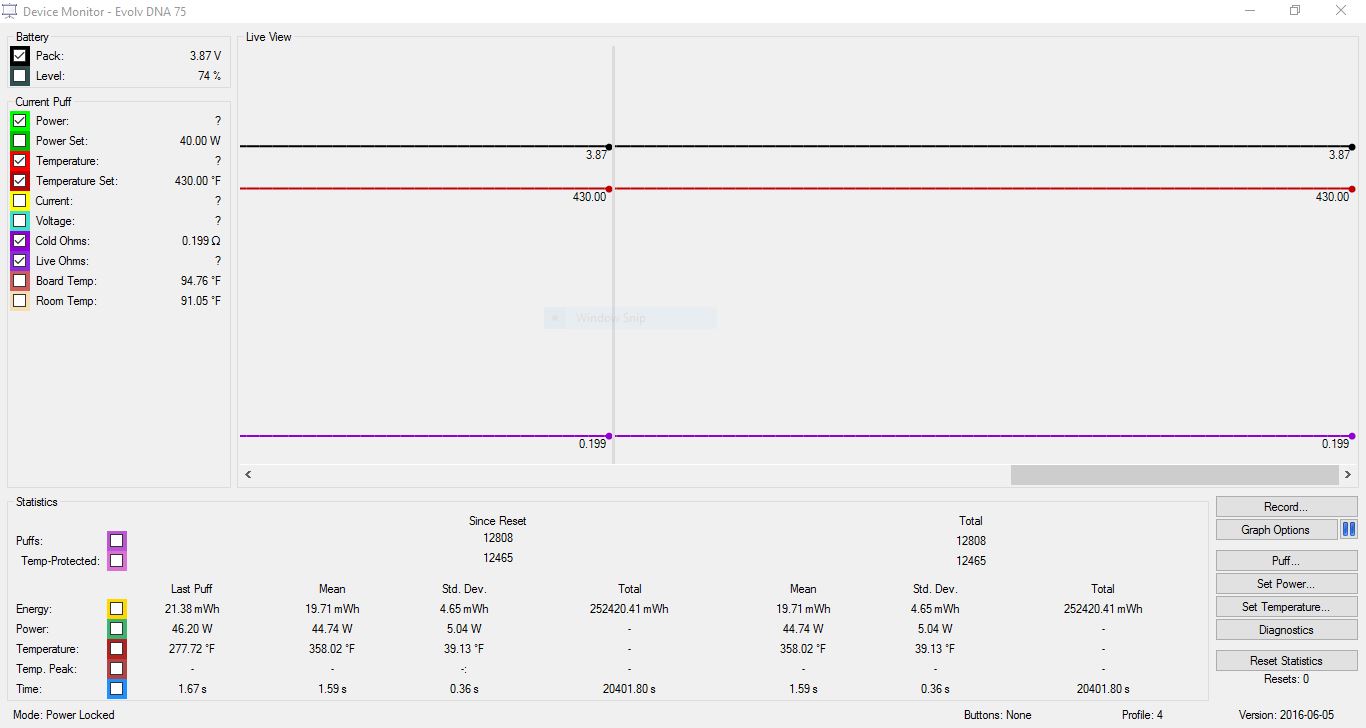Click the Device Monitor app icon in title bar
The height and width of the screenshot is (728, 1366).
tap(9, 11)
